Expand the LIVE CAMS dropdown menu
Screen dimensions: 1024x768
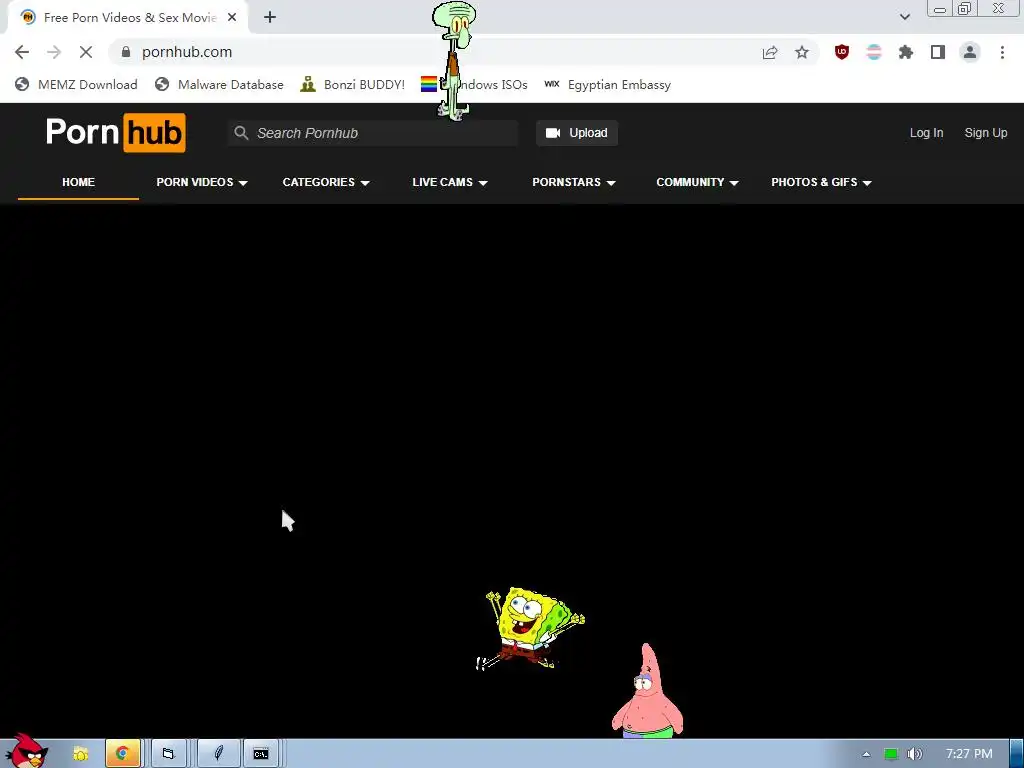click(450, 182)
